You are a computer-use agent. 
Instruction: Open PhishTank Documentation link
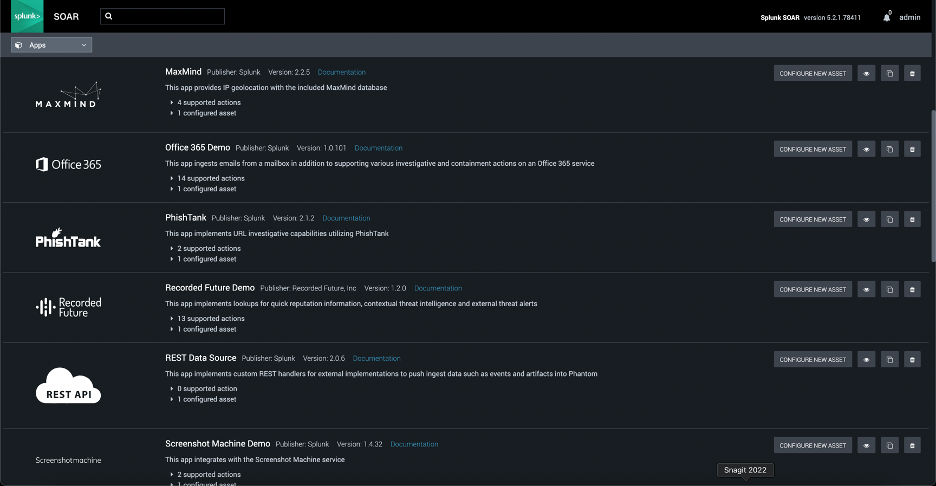coord(346,218)
